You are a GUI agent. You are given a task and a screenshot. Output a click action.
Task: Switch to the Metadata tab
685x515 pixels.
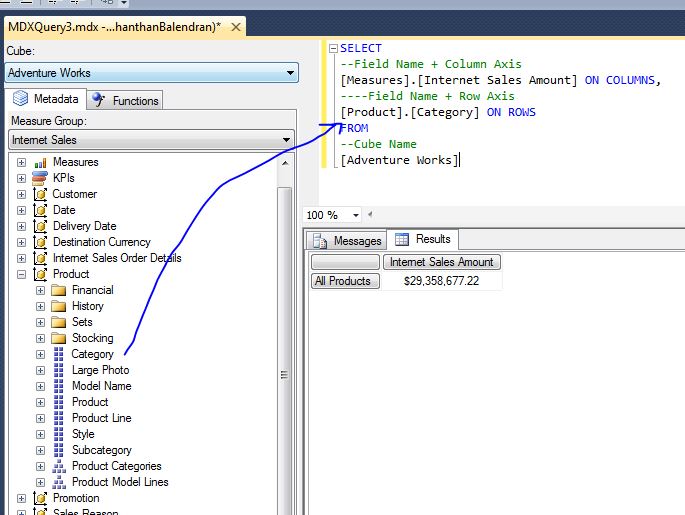point(45,99)
